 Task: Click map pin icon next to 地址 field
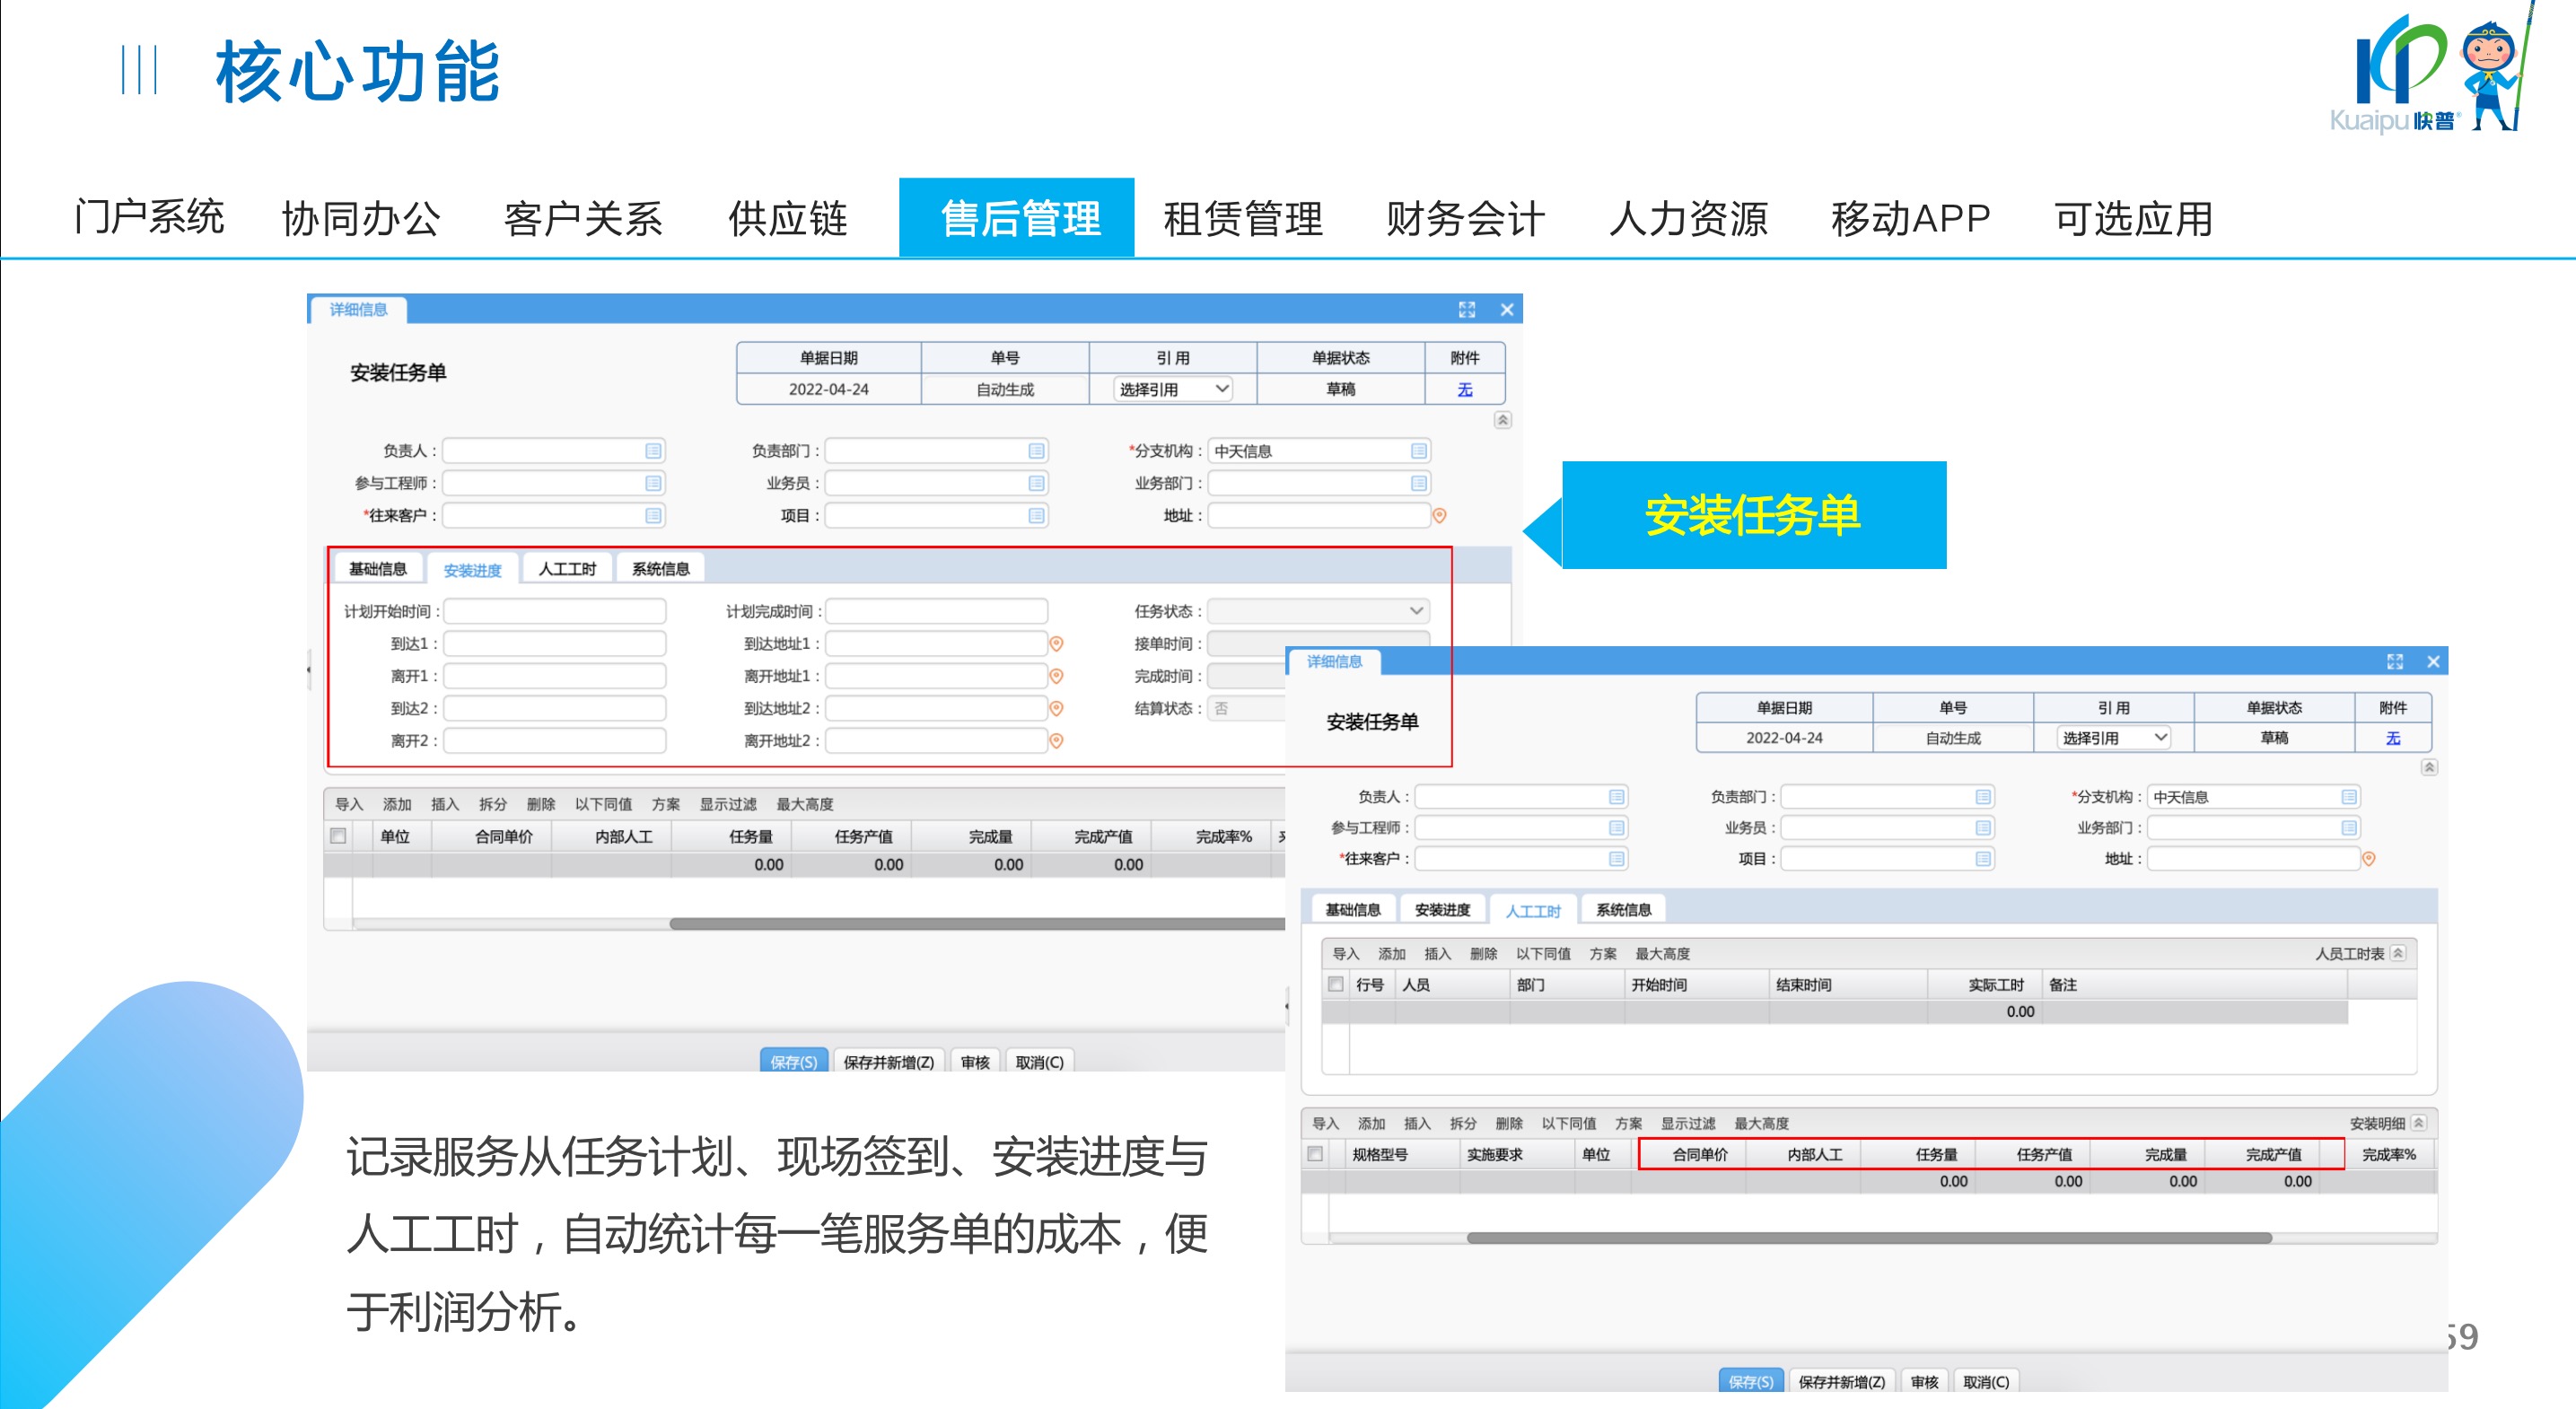click(x=1439, y=516)
